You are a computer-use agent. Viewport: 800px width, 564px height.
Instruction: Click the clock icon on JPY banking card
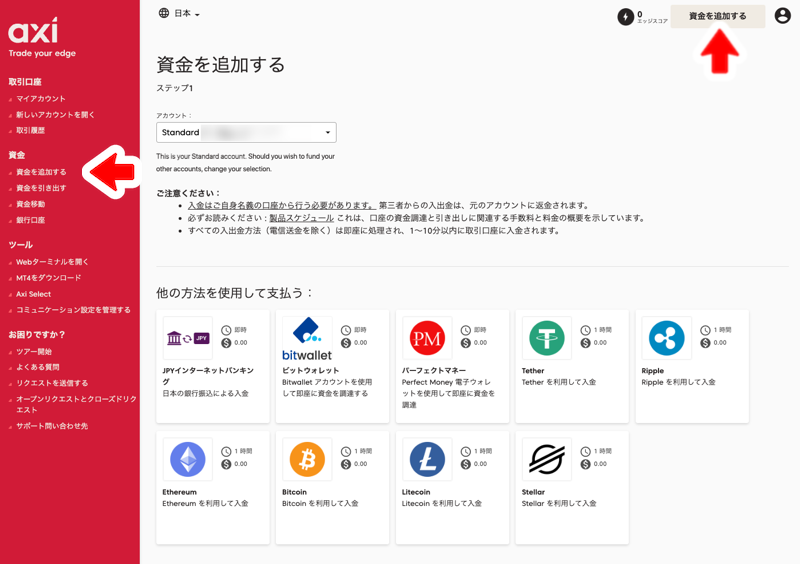click(226, 330)
